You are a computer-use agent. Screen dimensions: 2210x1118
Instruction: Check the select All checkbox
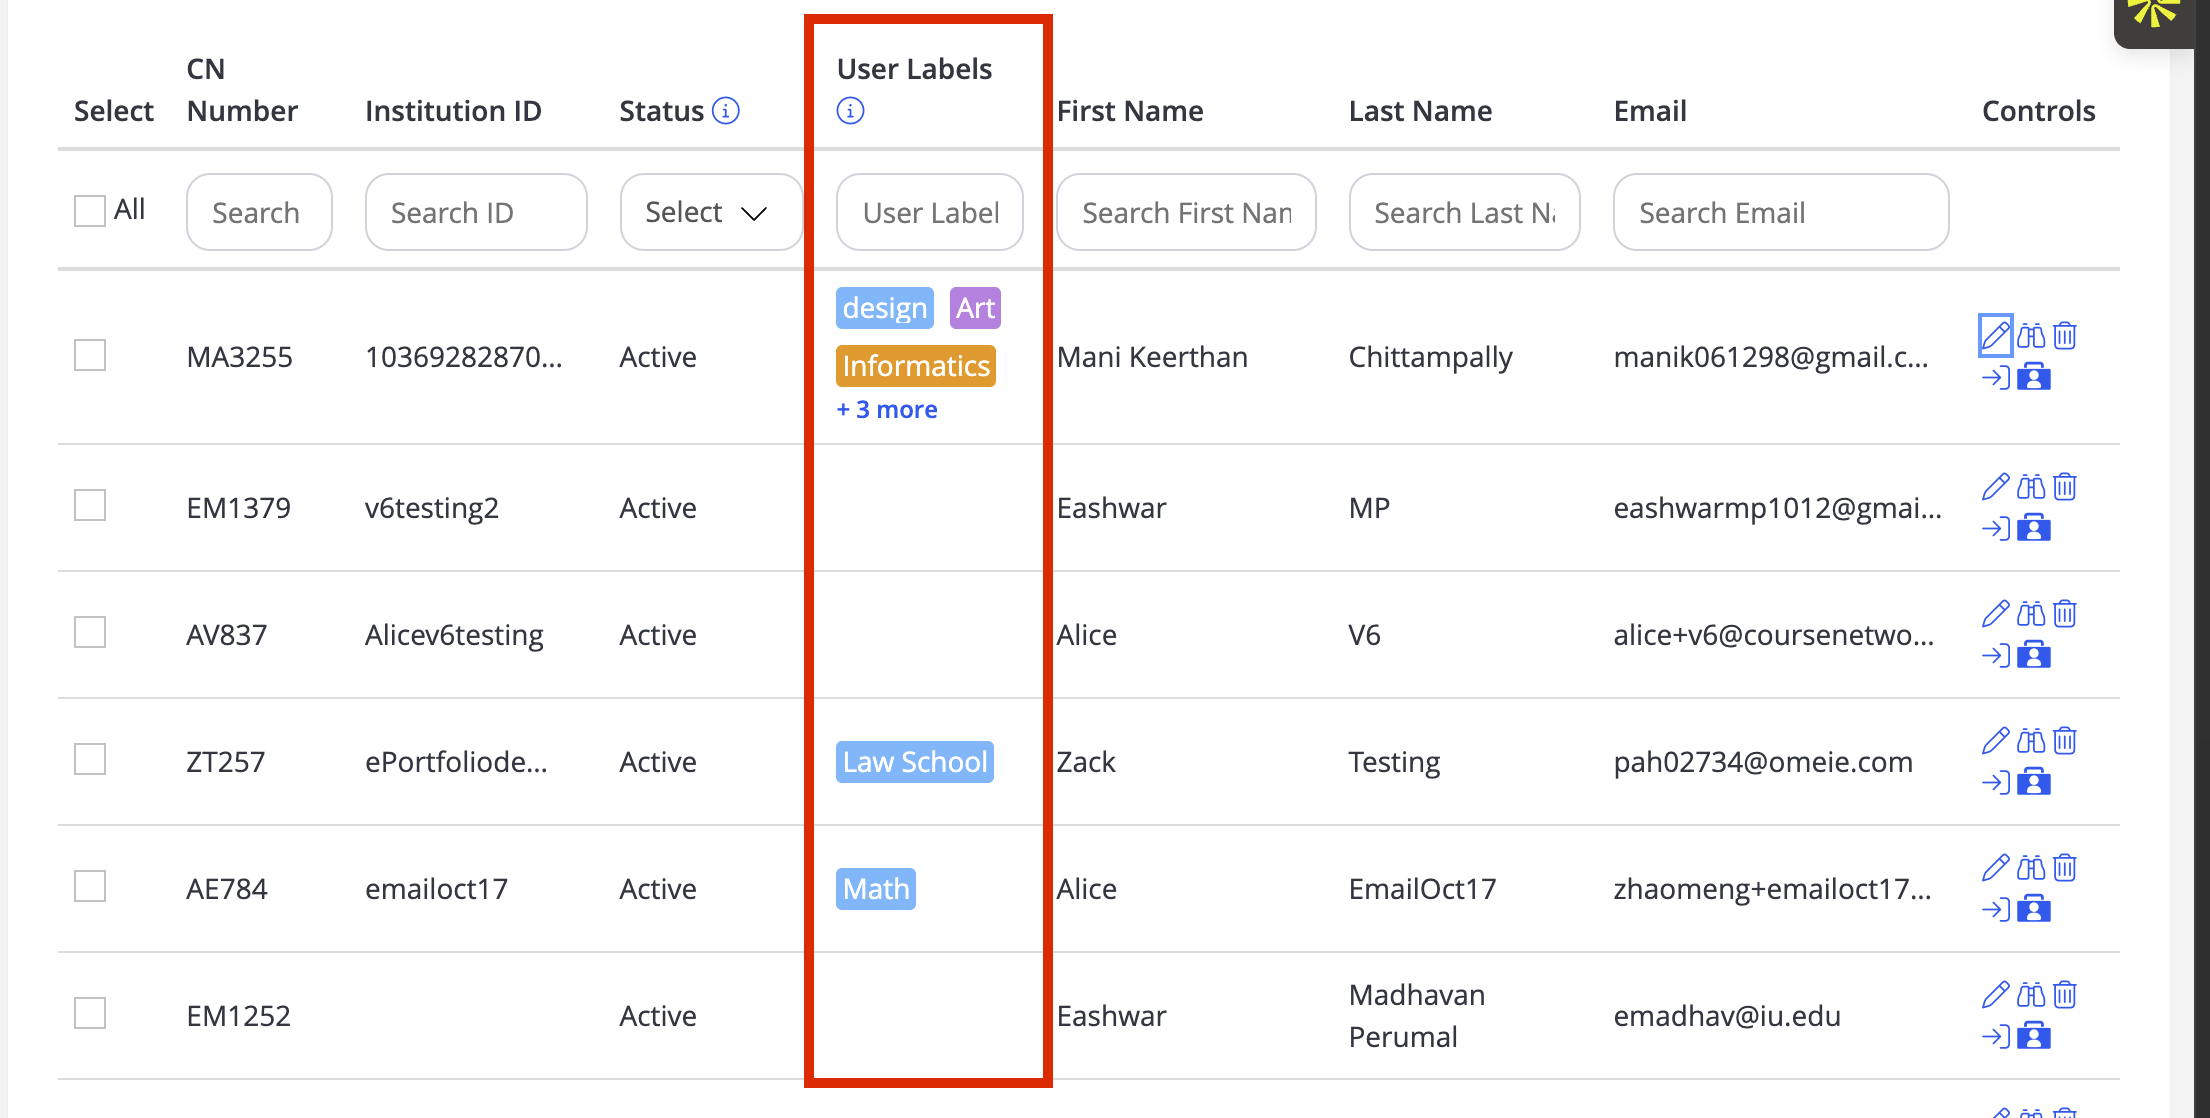point(90,211)
